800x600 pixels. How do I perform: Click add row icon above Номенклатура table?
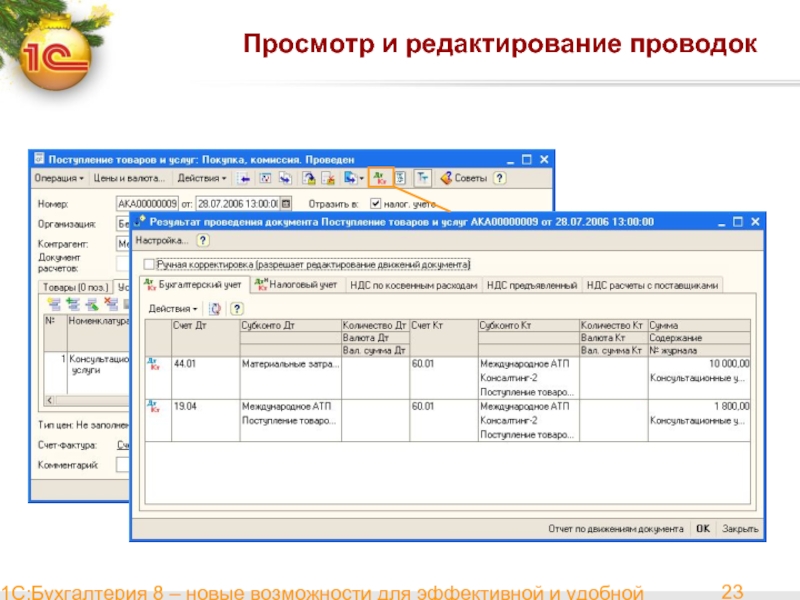pyautogui.click(x=54, y=304)
